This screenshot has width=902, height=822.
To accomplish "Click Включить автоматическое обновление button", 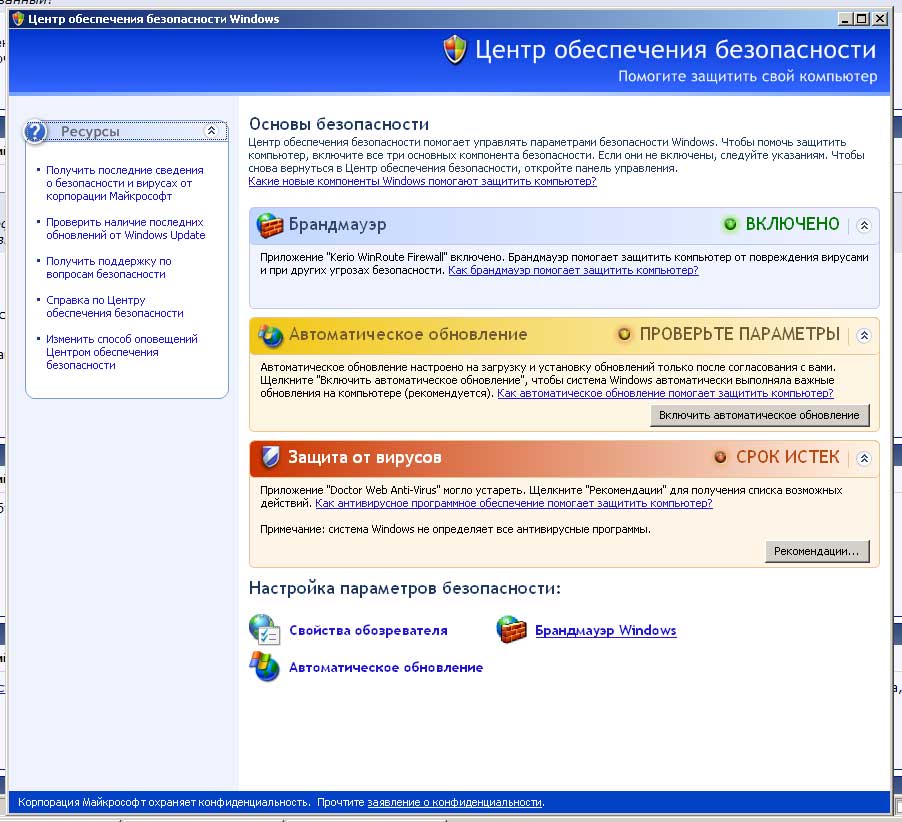I will 759,415.
